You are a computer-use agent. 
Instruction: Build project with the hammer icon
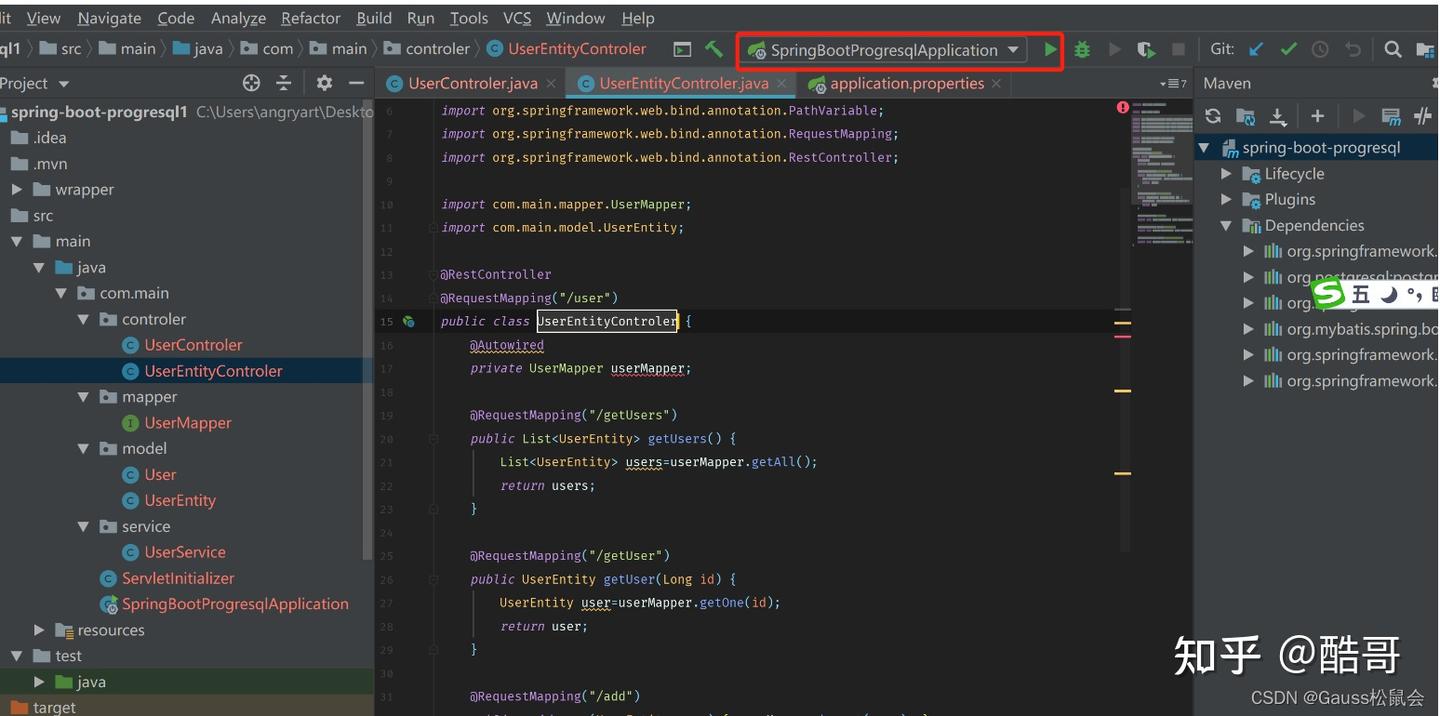pos(714,49)
